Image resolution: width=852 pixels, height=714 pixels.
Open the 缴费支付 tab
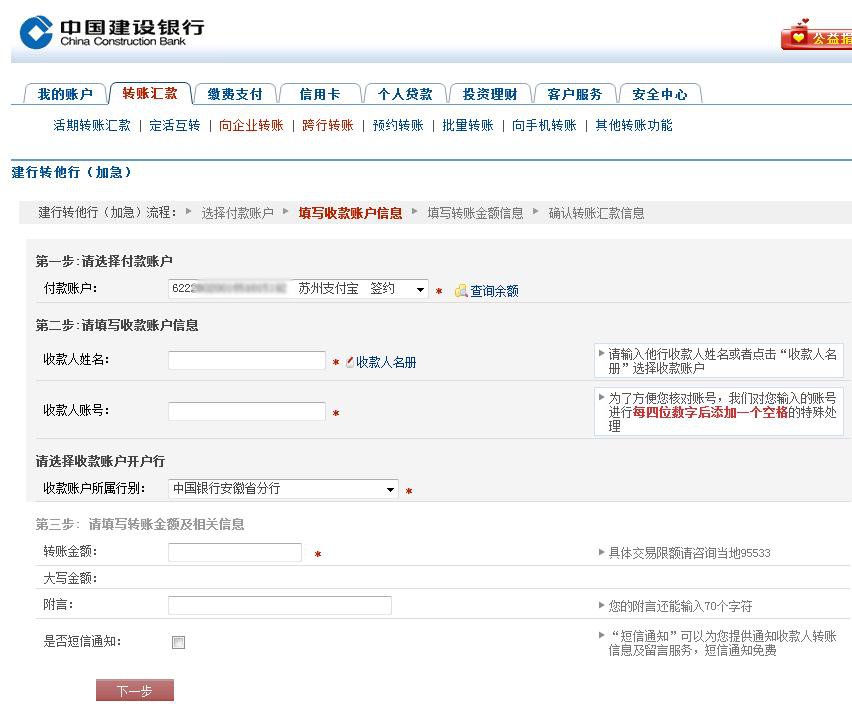[x=235, y=94]
